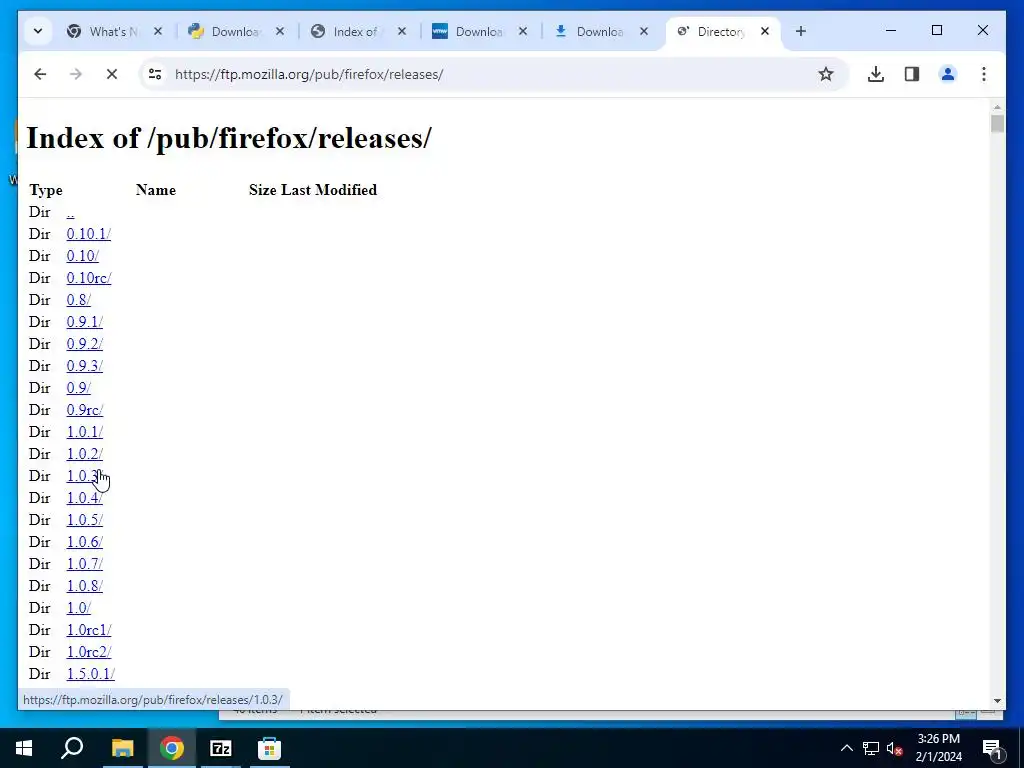
Task: View site information icon in address bar
Action: pyautogui.click(x=155, y=74)
